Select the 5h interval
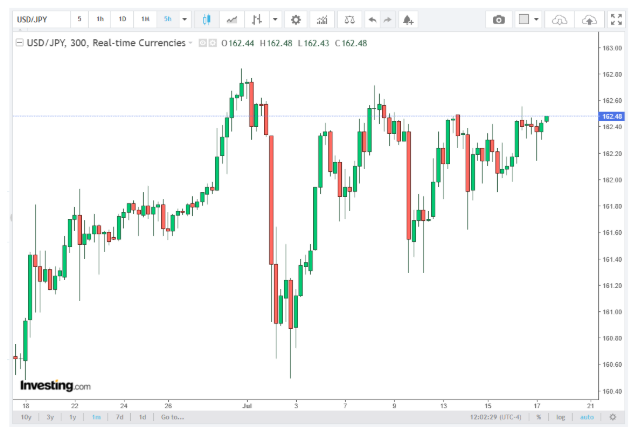 coord(168,19)
